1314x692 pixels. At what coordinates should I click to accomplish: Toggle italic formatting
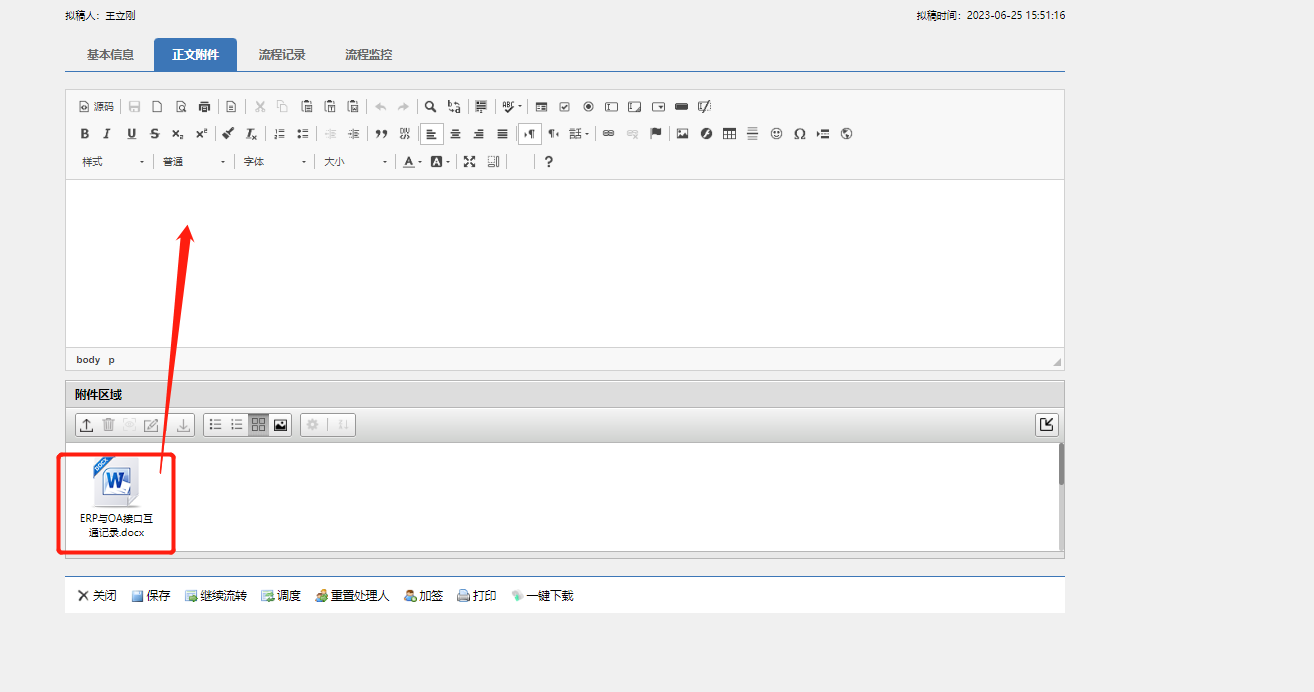tap(107, 133)
